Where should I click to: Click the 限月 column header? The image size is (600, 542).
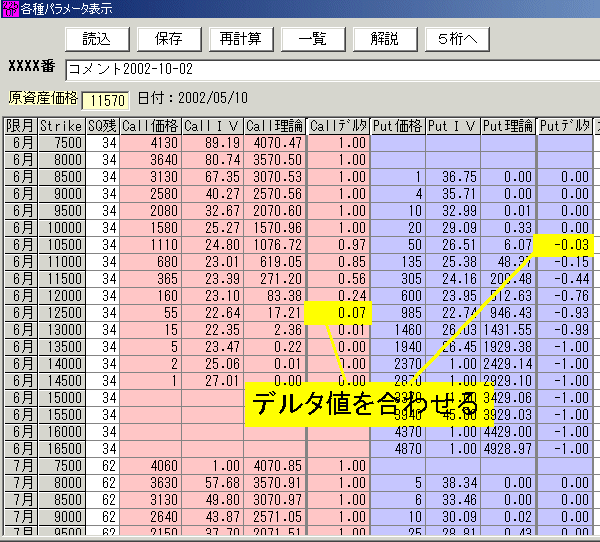pos(21,126)
